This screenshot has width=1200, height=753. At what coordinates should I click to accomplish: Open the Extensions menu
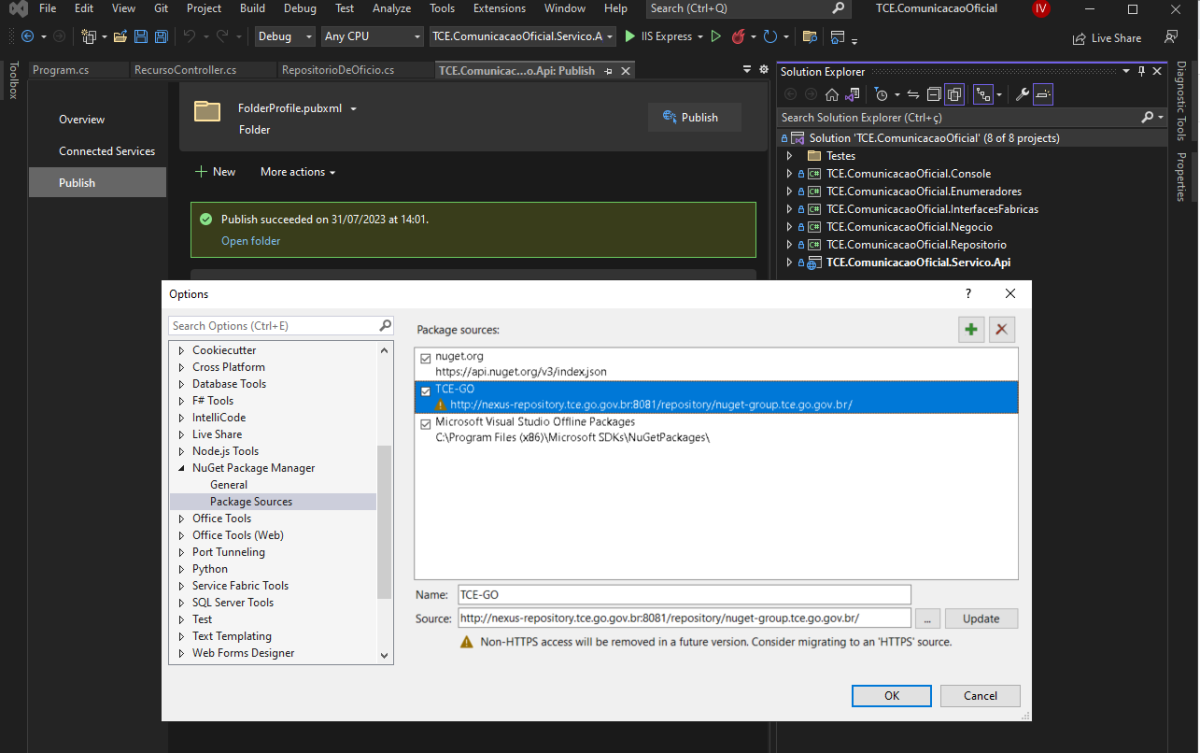[499, 8]
